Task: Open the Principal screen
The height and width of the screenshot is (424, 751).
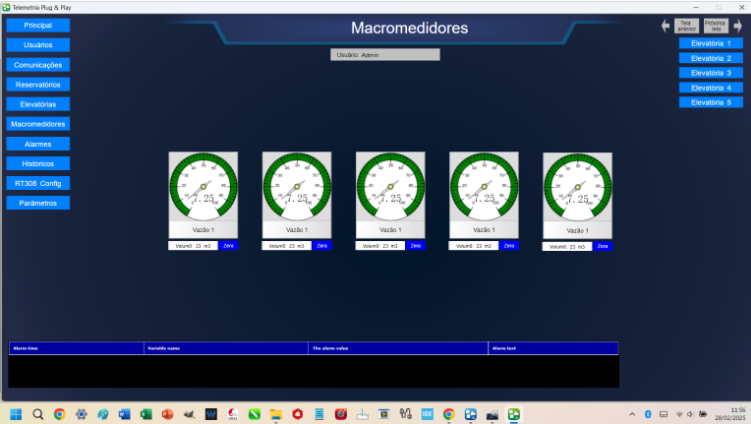Action: click(x=38, y=25)
